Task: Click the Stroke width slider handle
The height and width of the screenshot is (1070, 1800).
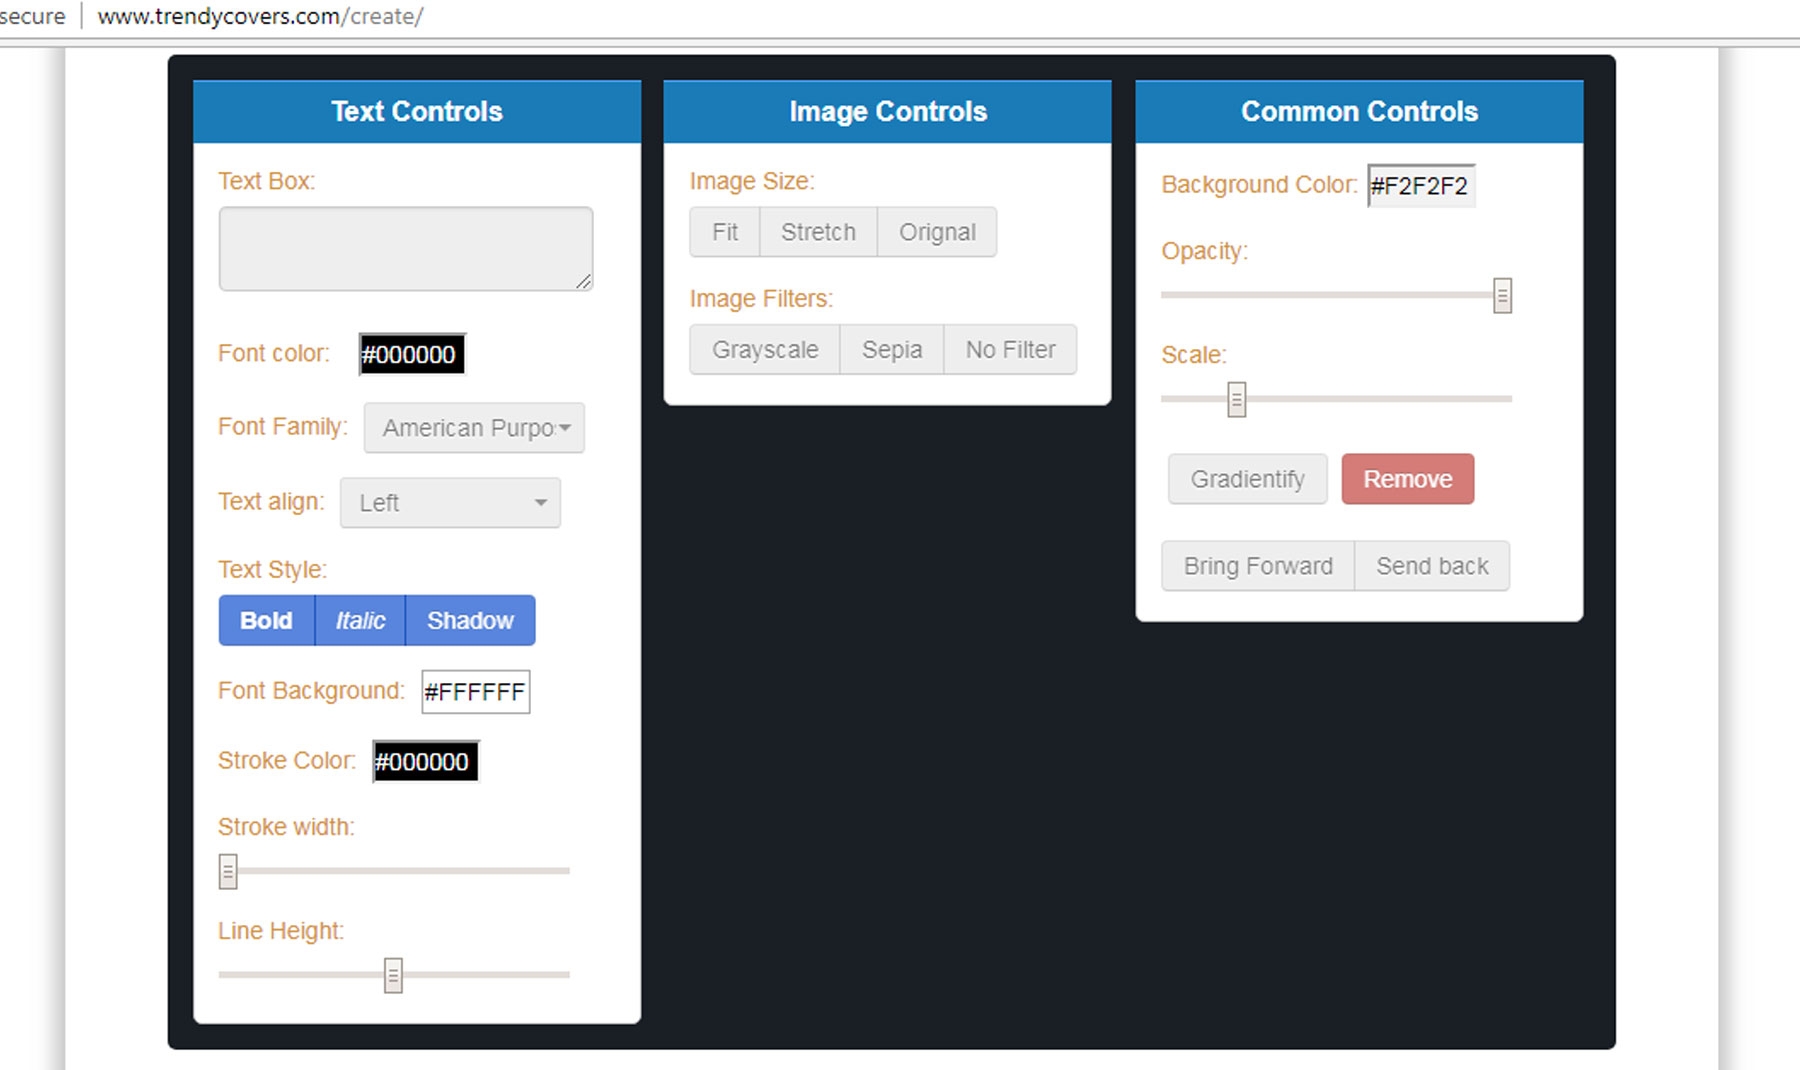Action: (228, 871)
